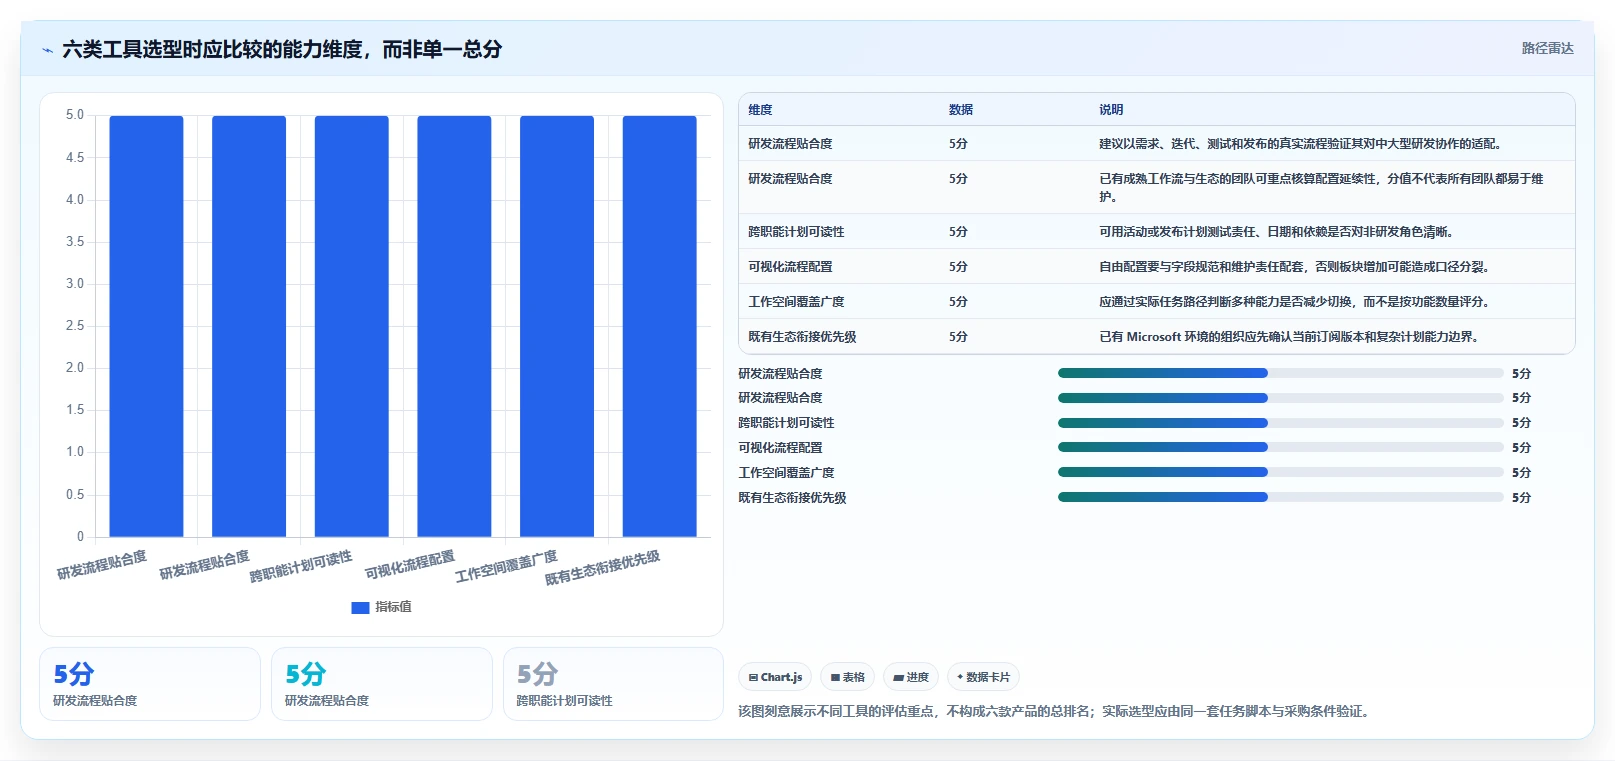
Task: Click the pulse icon beside the panel title
Action: tap(47, 50)
